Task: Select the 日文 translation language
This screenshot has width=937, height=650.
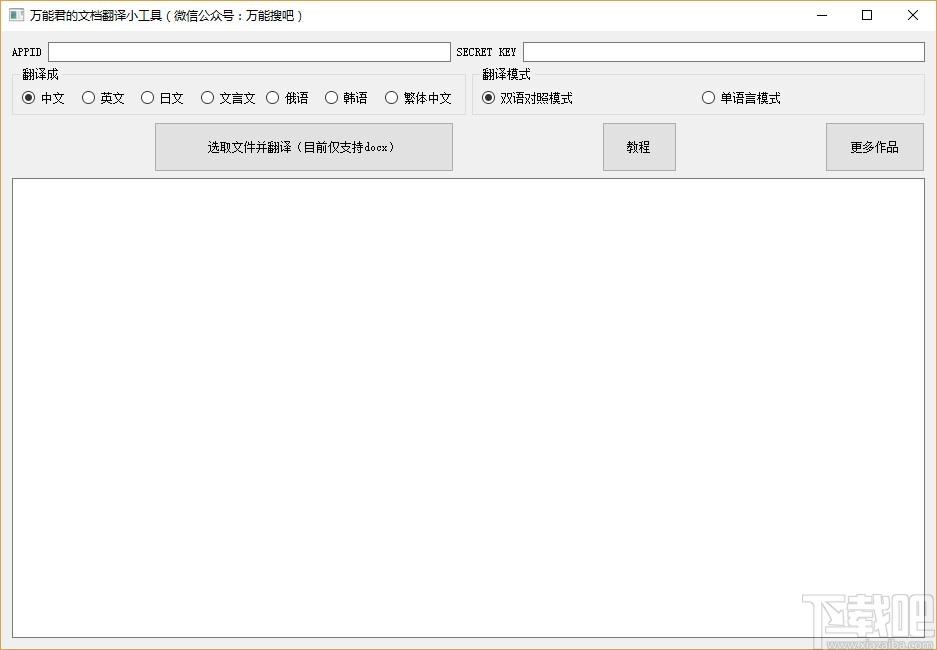Action: pos(146,97)
